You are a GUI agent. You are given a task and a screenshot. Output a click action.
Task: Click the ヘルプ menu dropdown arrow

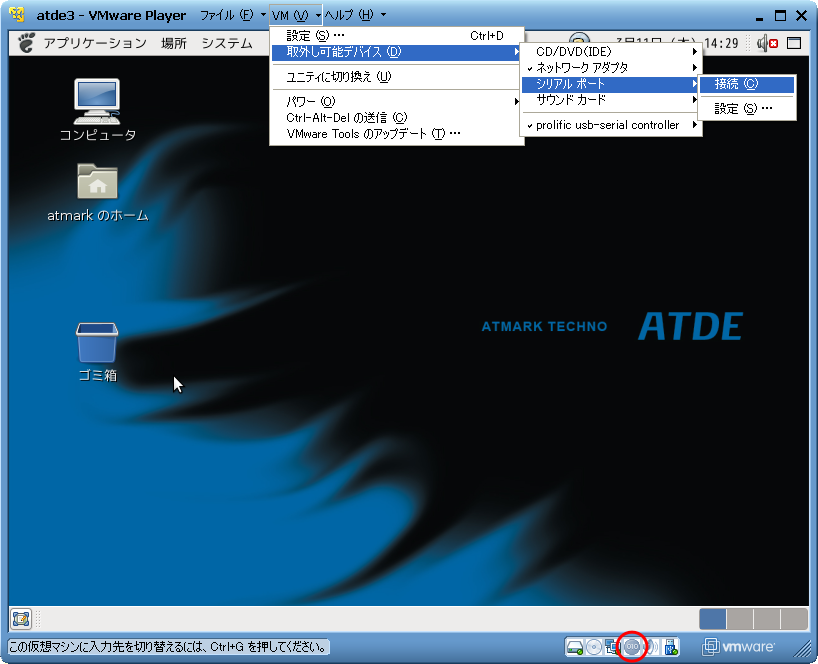(383, 15)
